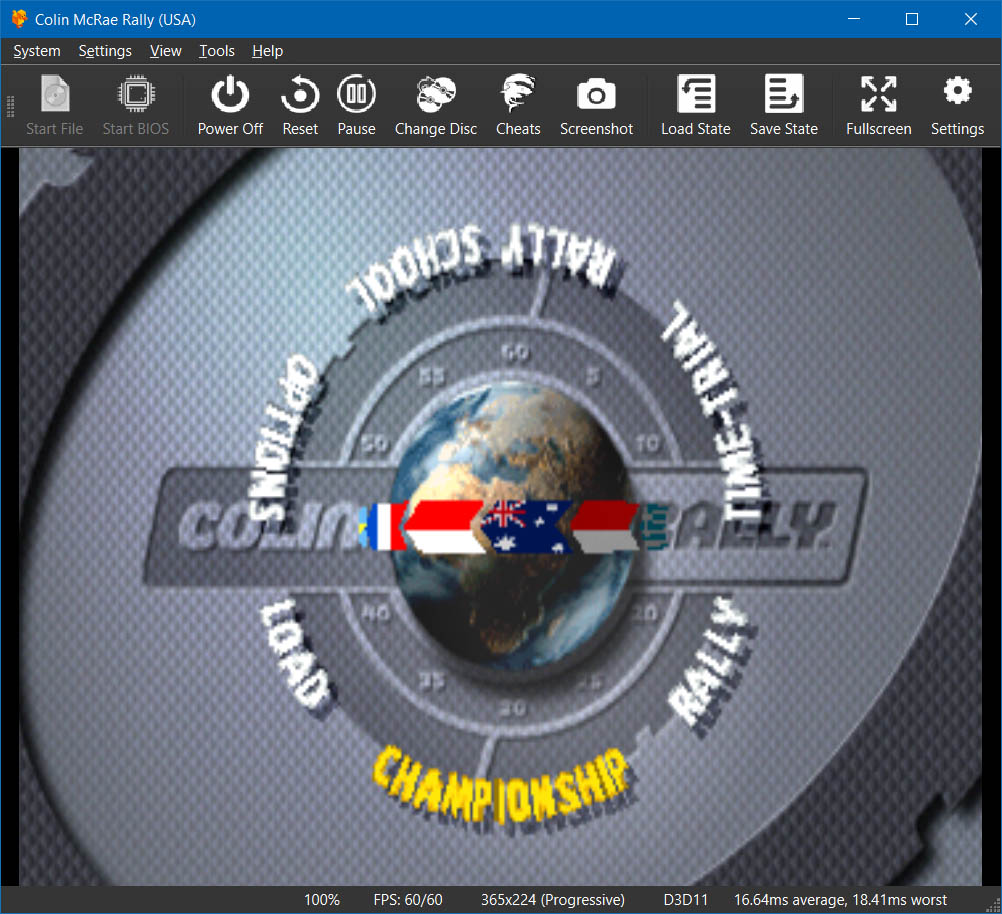Select the Rally School game option
The width and height of the screenshot is (1002, 914).
tap(482, 268)
